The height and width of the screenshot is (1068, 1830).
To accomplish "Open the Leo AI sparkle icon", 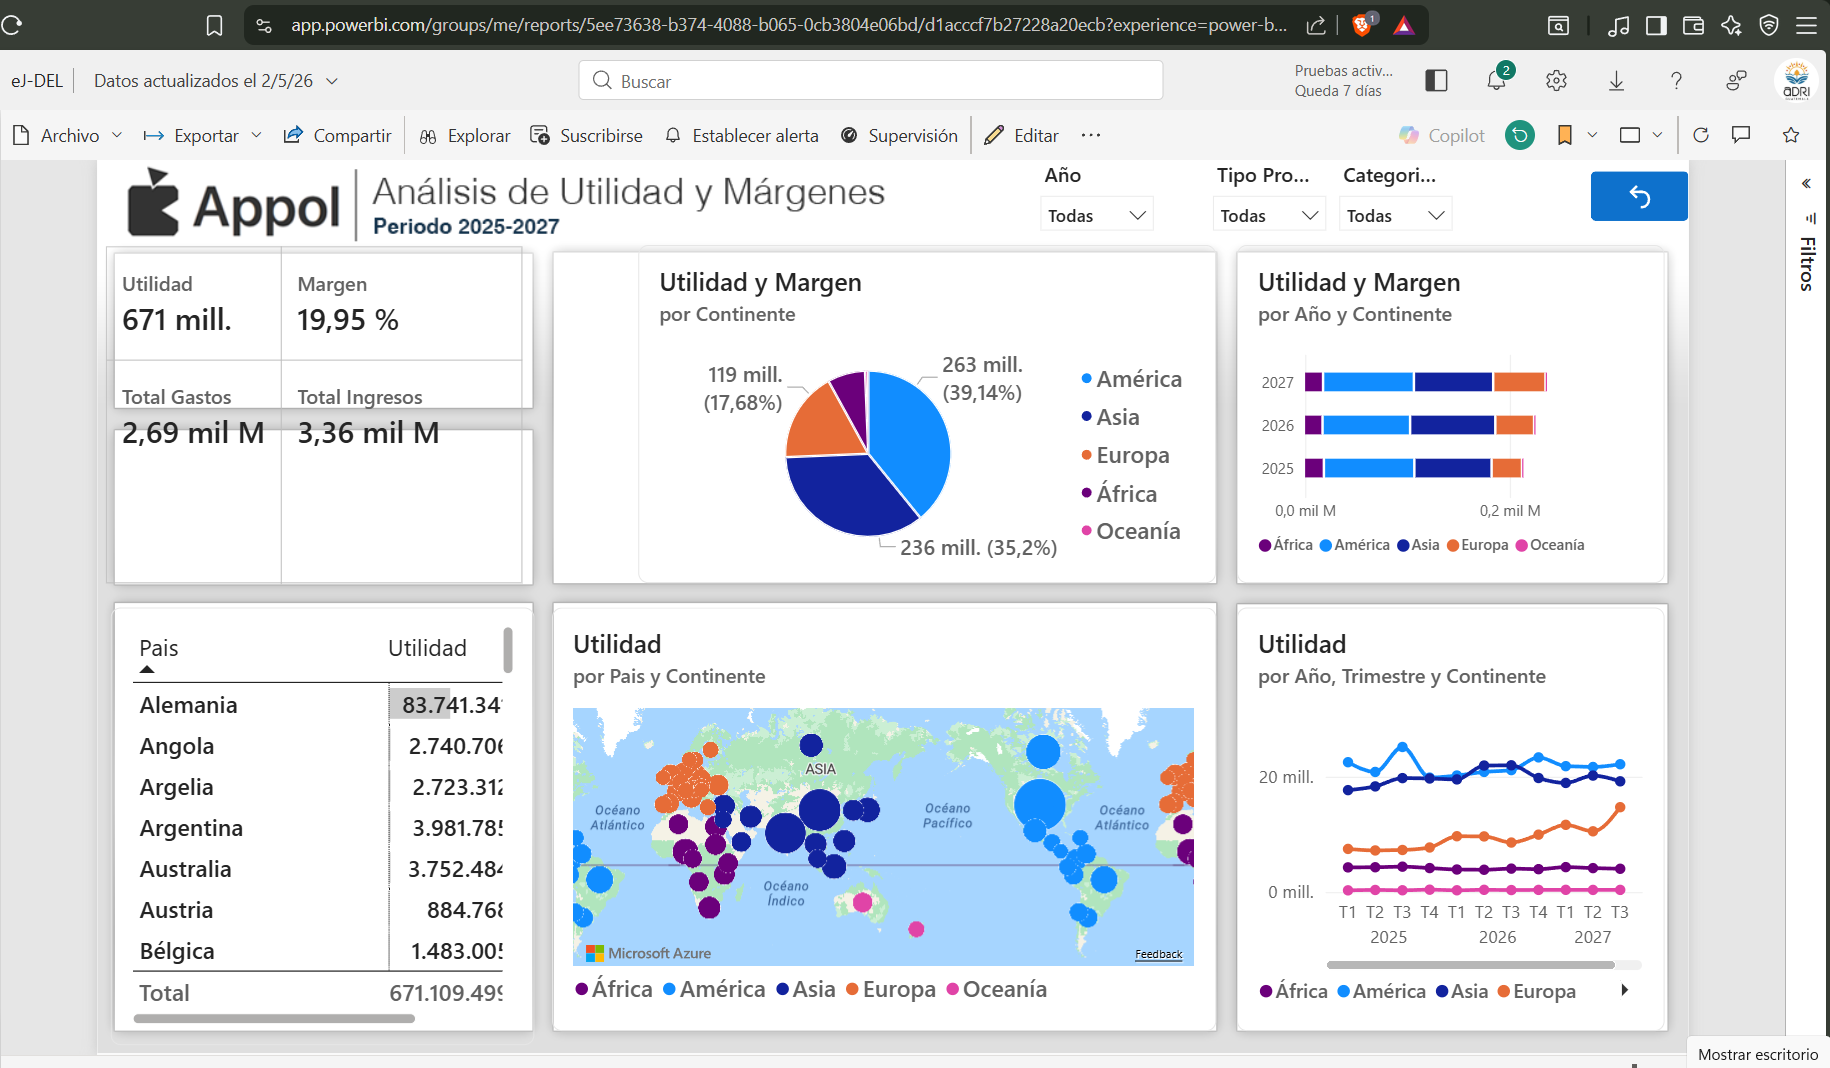I will (1731, 26).
